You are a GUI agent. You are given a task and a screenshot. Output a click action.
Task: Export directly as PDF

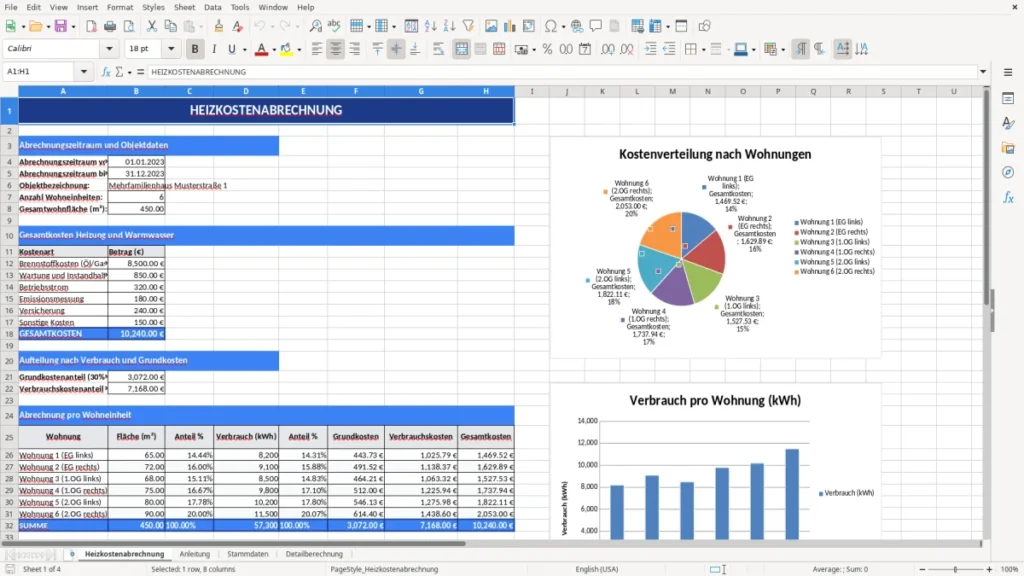91,26
